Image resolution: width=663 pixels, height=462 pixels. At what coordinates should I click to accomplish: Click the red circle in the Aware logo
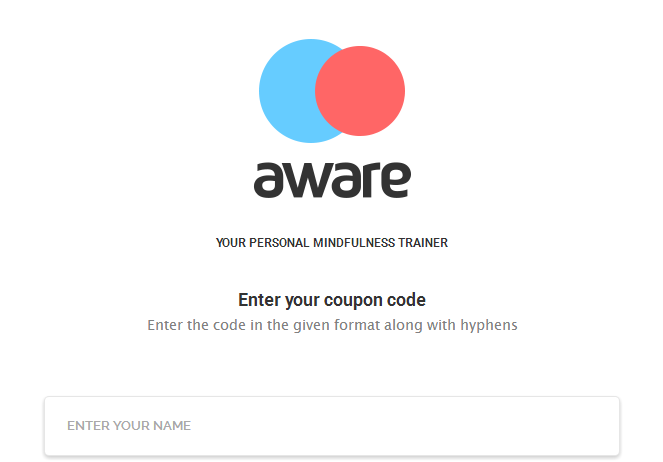tap(360, 91)
